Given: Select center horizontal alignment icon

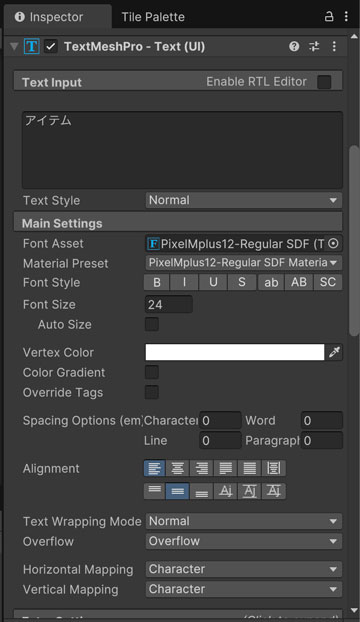Looking at the screenshot, I should 178,468.
